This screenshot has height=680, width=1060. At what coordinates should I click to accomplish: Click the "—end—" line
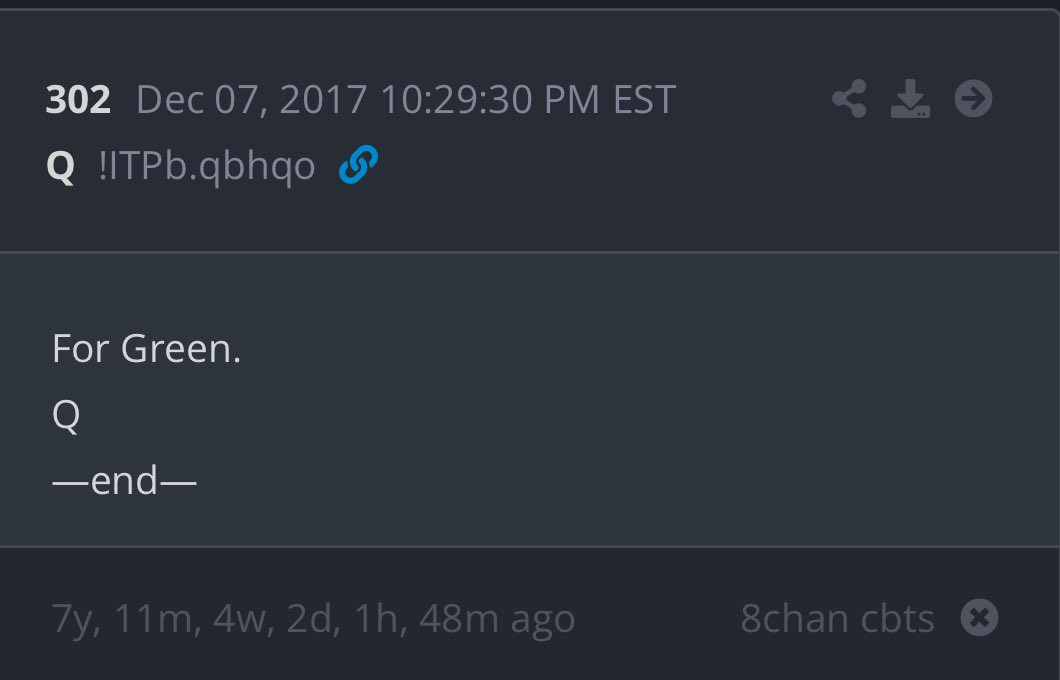click(124, 481)
